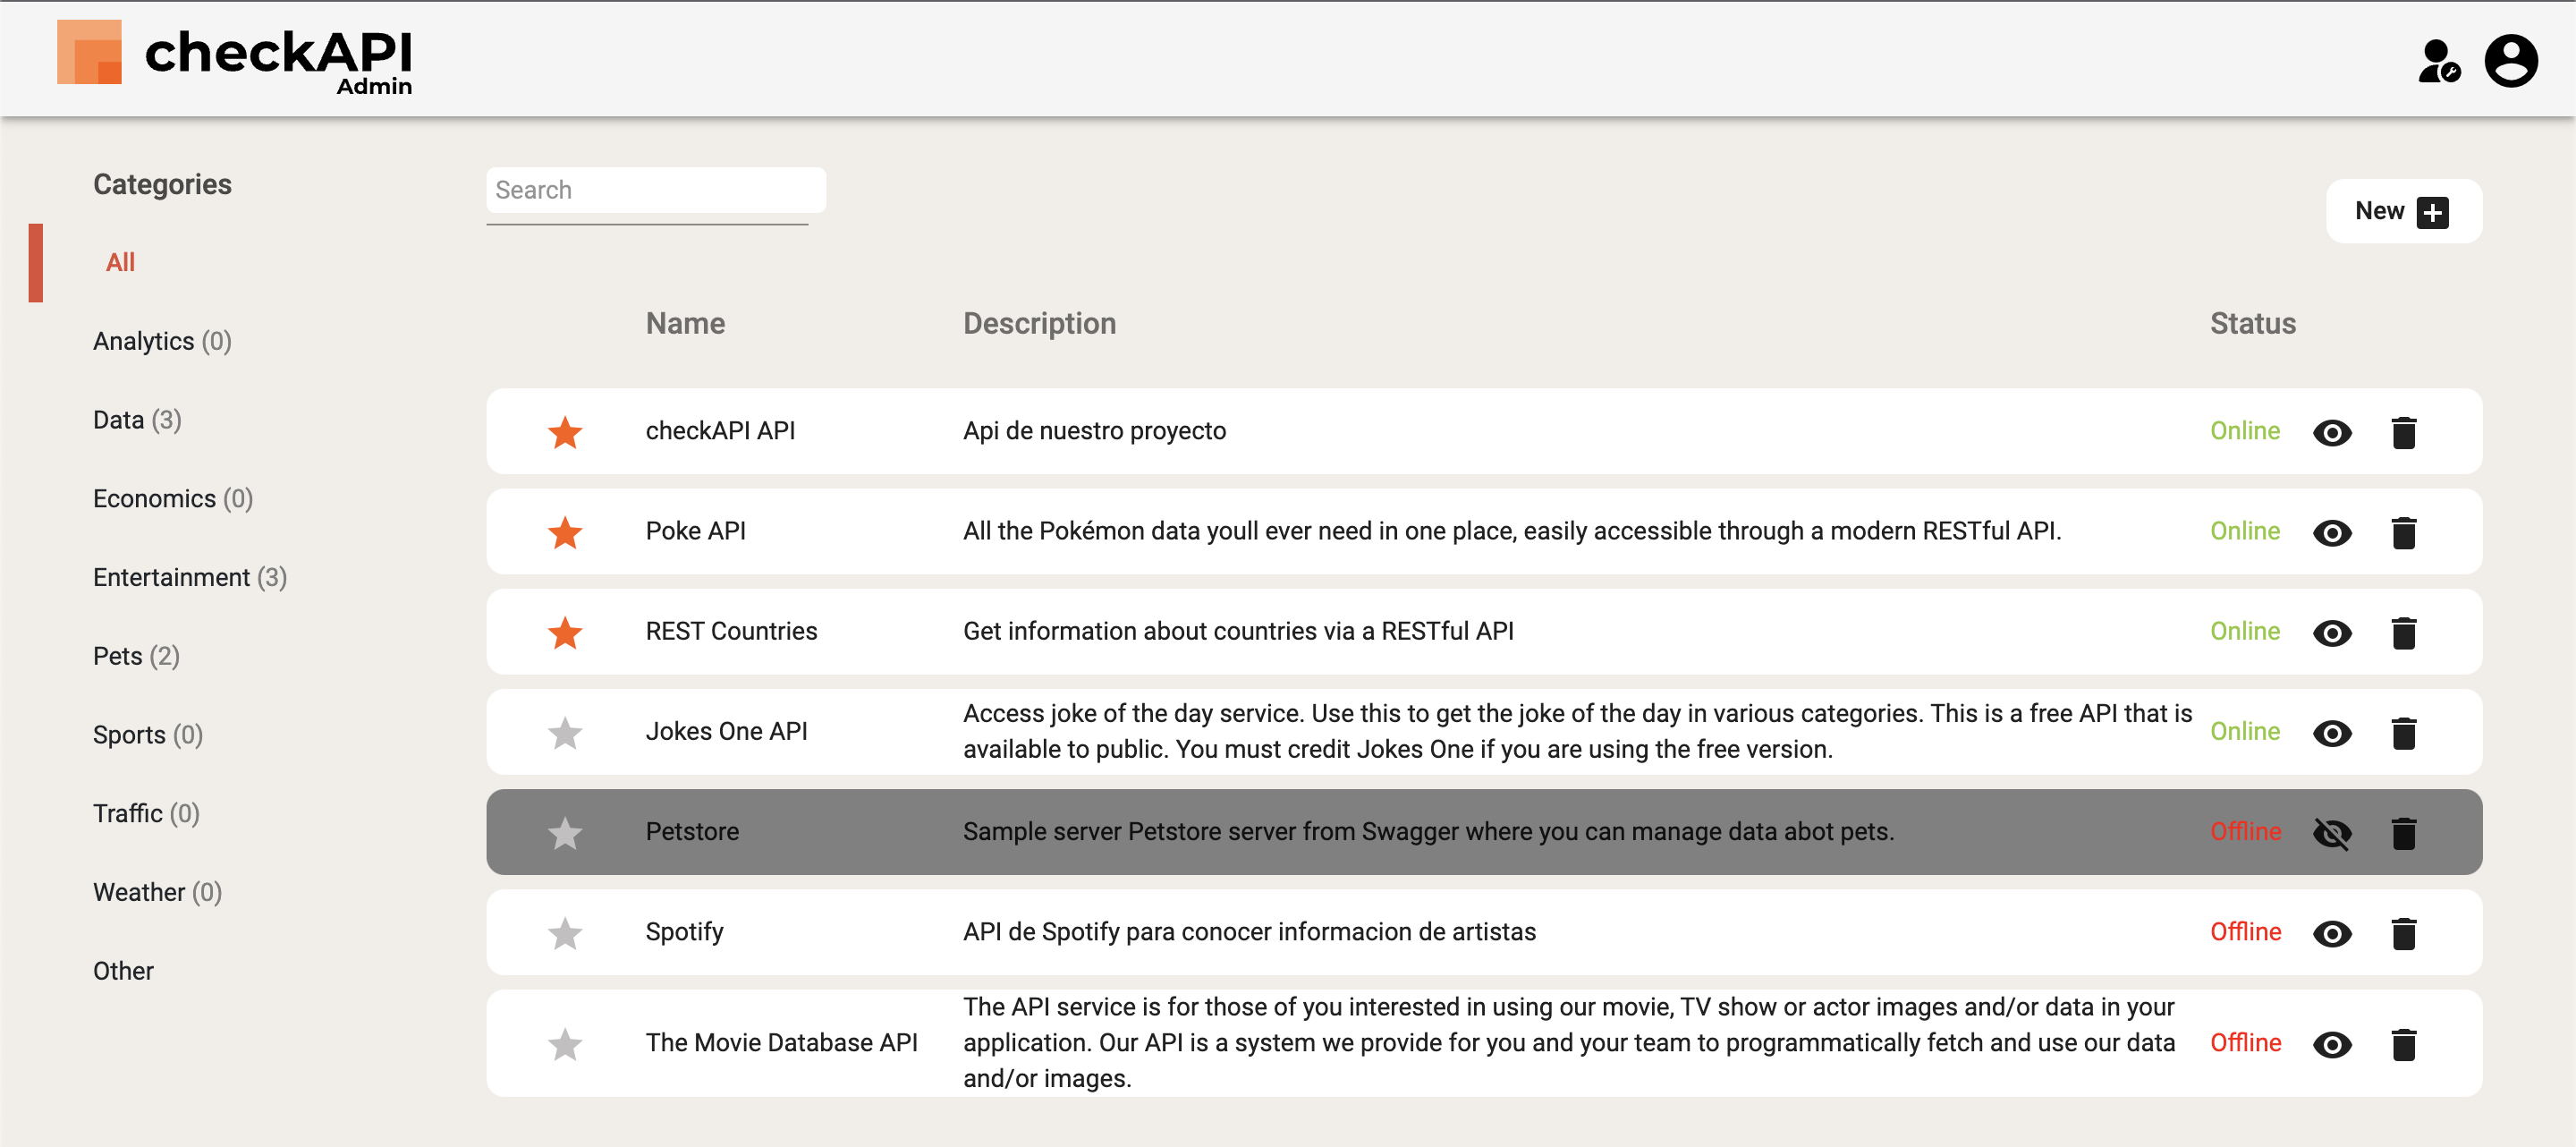Delete the Jokes One API entry

point(2404,732)
